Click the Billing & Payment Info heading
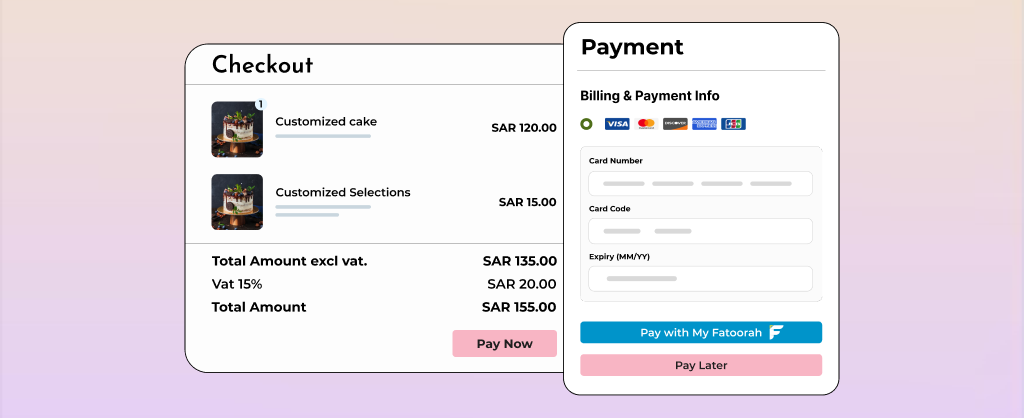This screenshot has height=418, width=1024. [x=650, y=96]
